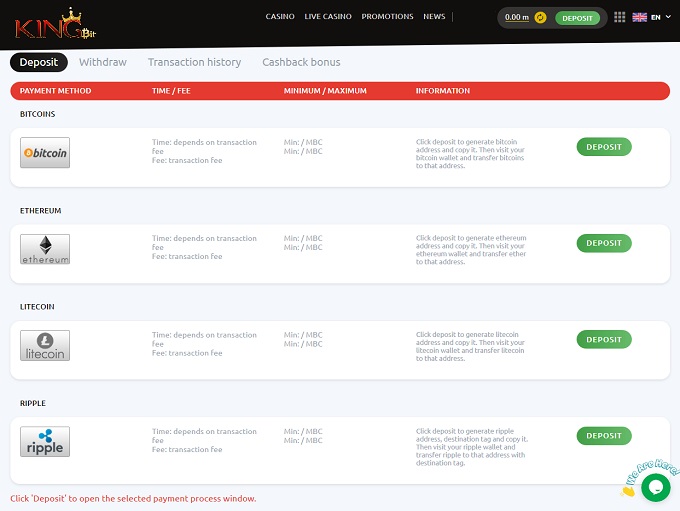Click the Ethereum payment logo

45,249
